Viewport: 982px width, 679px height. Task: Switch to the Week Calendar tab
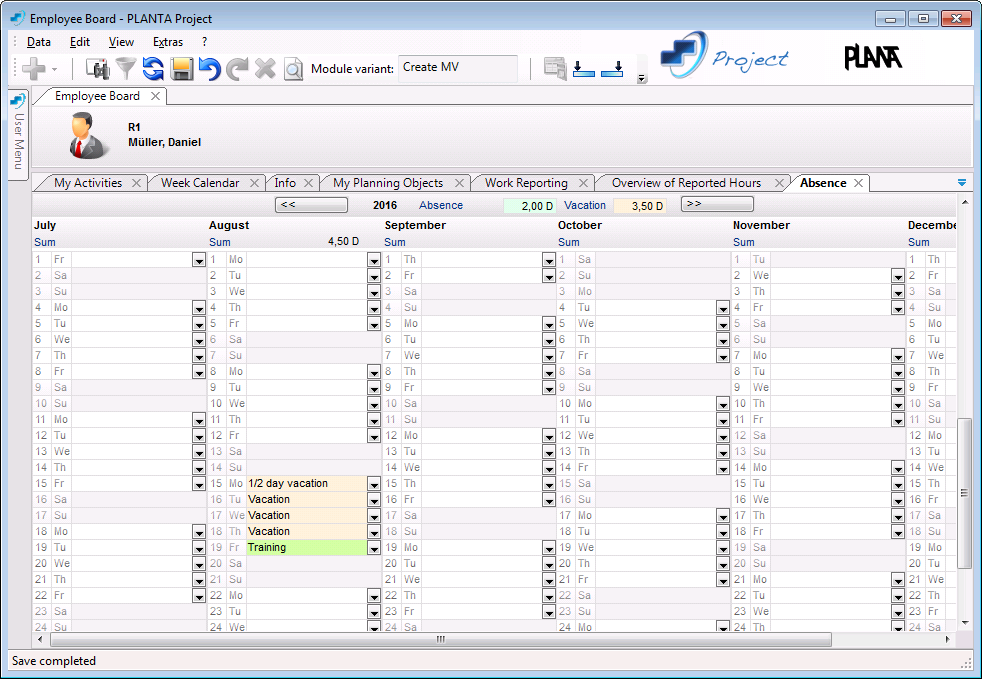pyautogui.click(x=200, y=183)
